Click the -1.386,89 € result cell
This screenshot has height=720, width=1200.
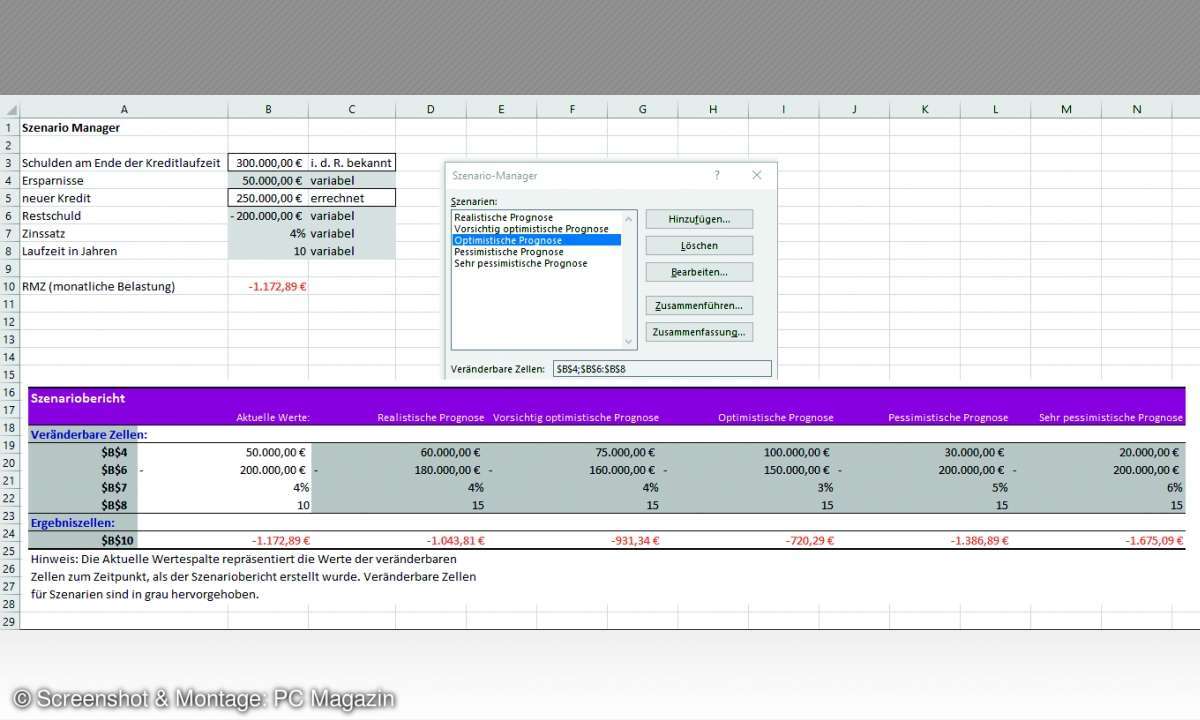(978, 540)
